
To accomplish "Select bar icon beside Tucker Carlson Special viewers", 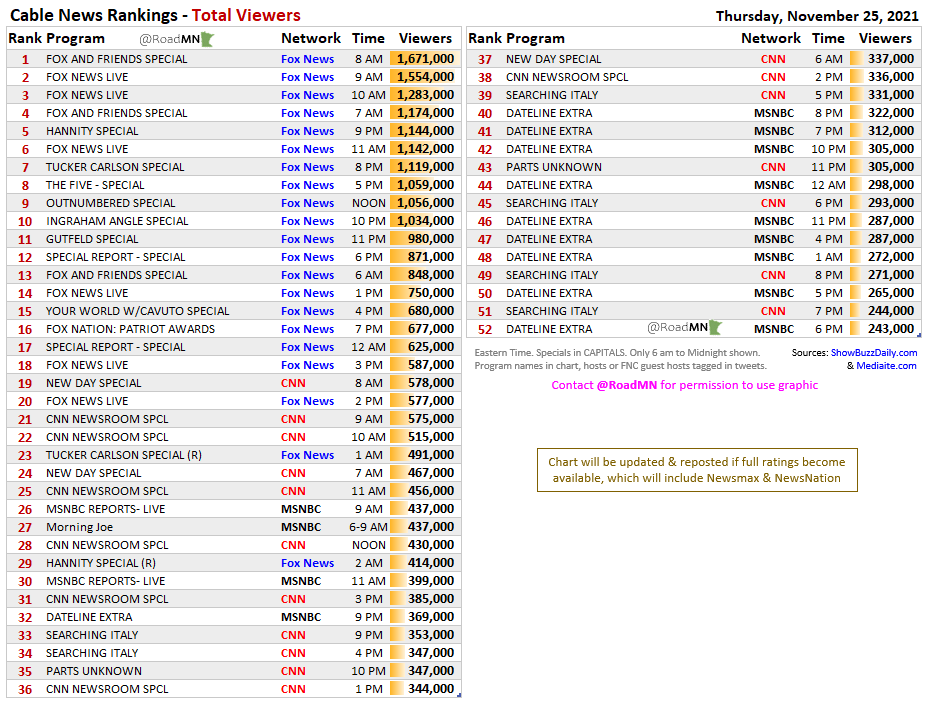I will click(x=397, y=167).
